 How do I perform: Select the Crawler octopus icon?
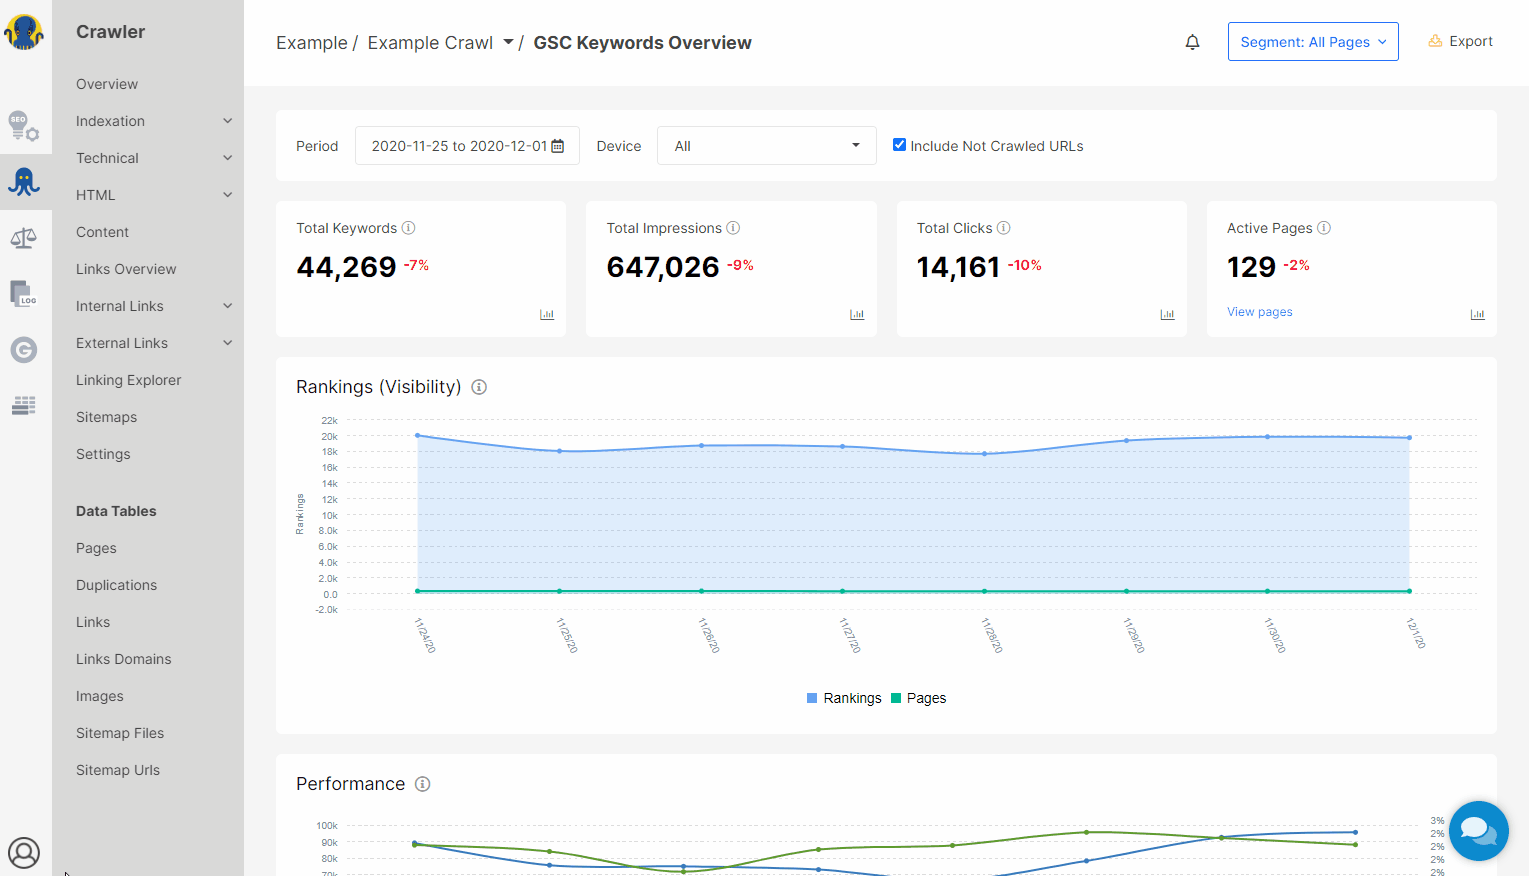(24, 181)
